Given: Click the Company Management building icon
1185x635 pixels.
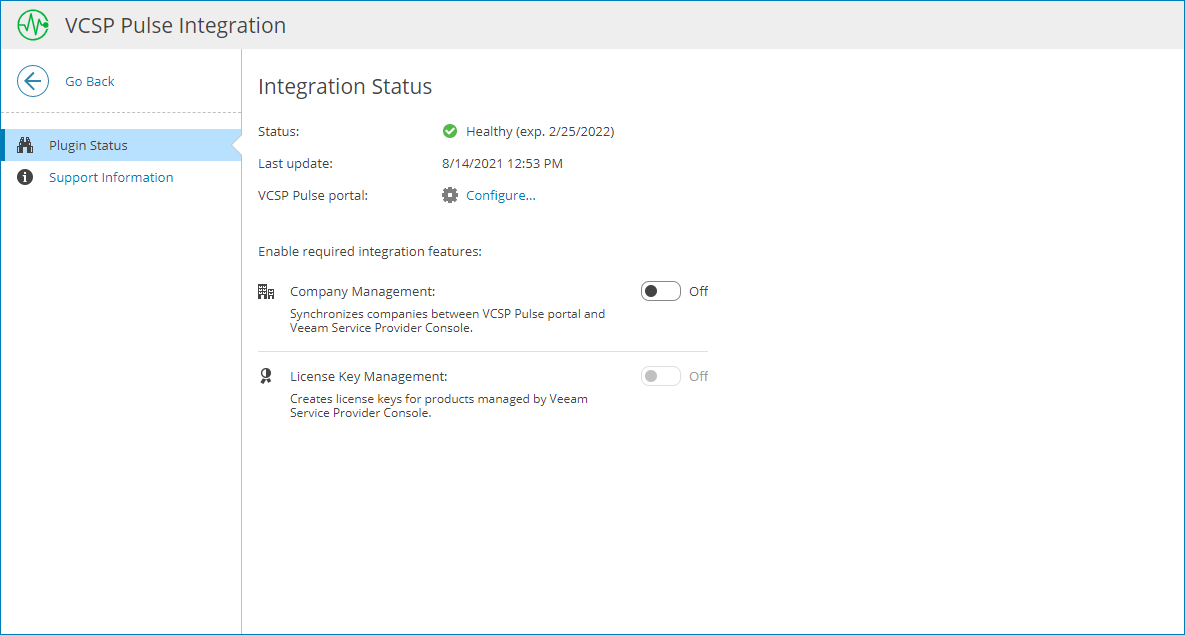Looking at the screenshot, I should click(x=266, y=292).
